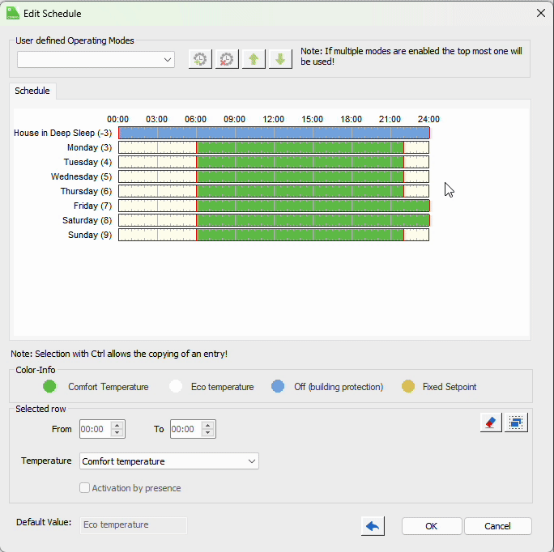Click the select all entries icon
The width and height of the screenshot is (554, 552).
pyautogui.click(x=516, y=422)
